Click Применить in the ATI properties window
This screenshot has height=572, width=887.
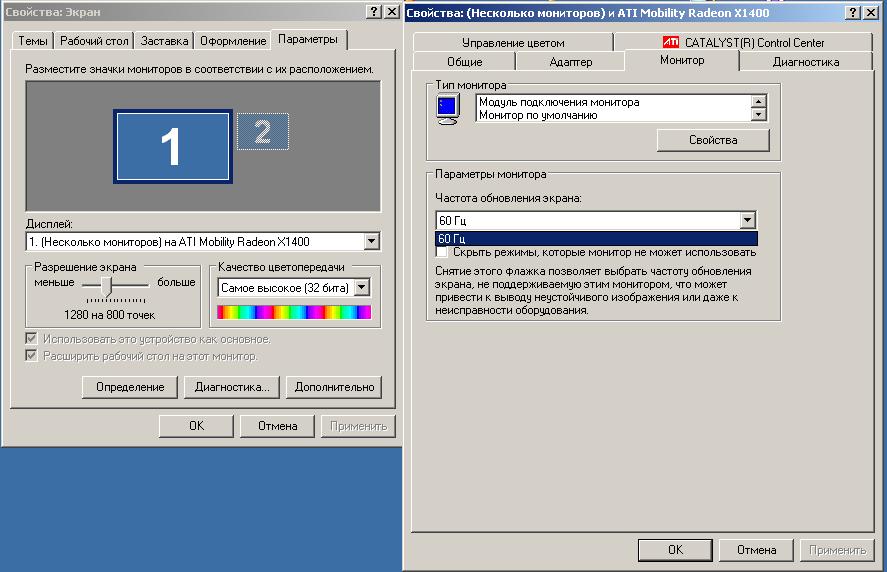pos(837,549)
